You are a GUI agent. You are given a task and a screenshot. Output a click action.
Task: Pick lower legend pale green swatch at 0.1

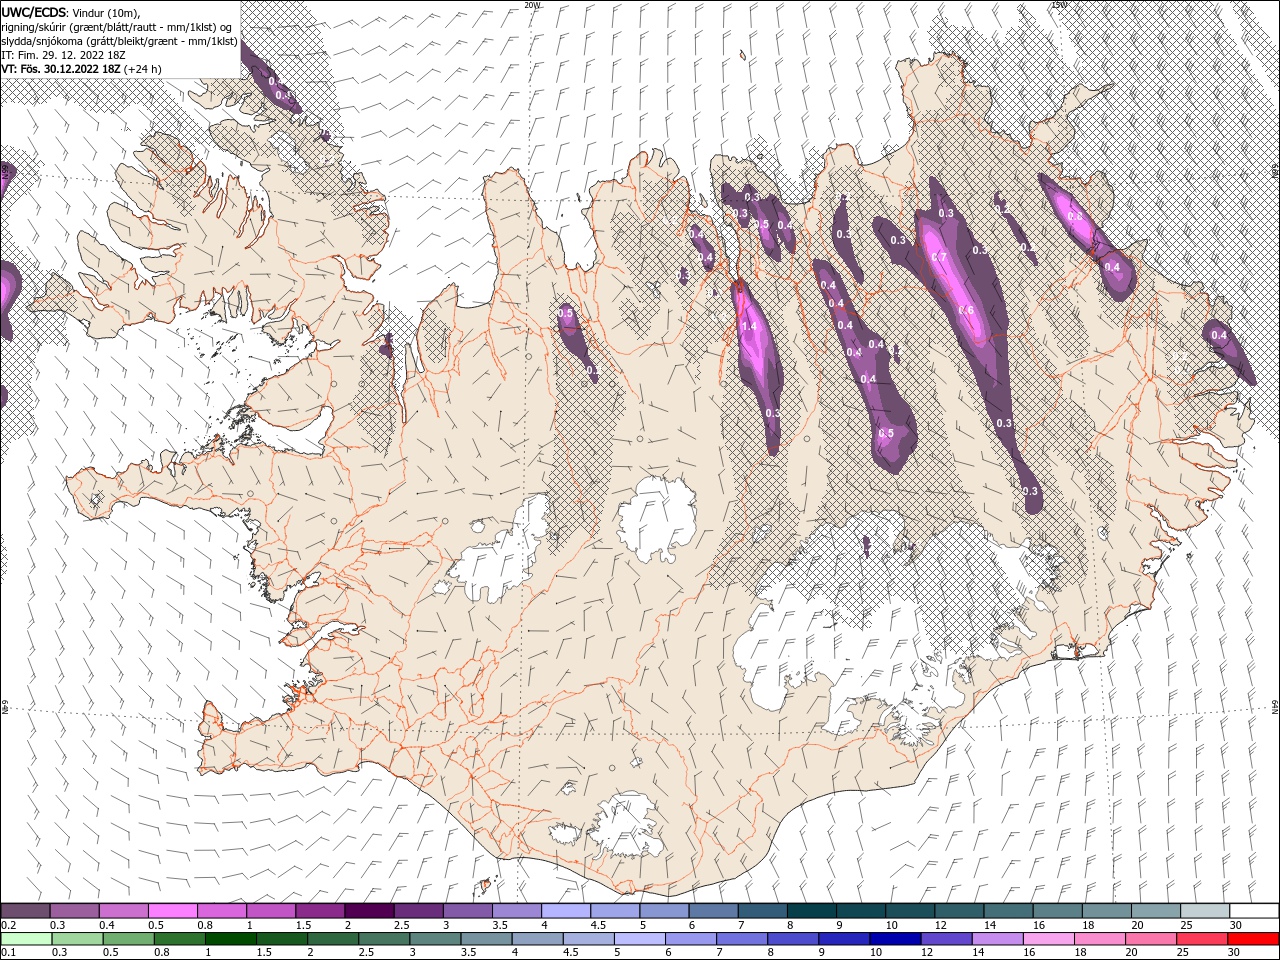pyautogui.click(x=26, y=939)
